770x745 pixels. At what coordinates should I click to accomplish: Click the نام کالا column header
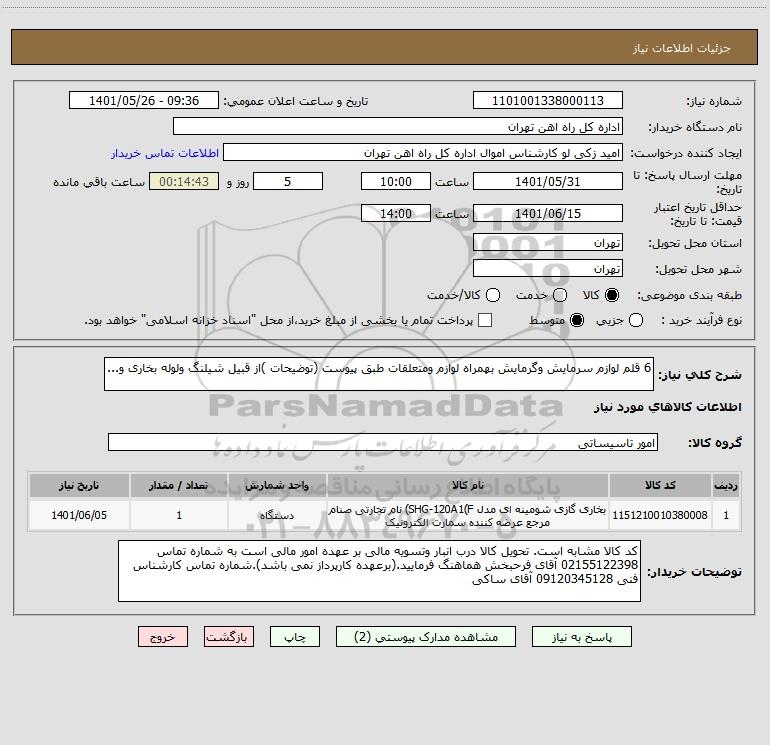tap(468, 485)
